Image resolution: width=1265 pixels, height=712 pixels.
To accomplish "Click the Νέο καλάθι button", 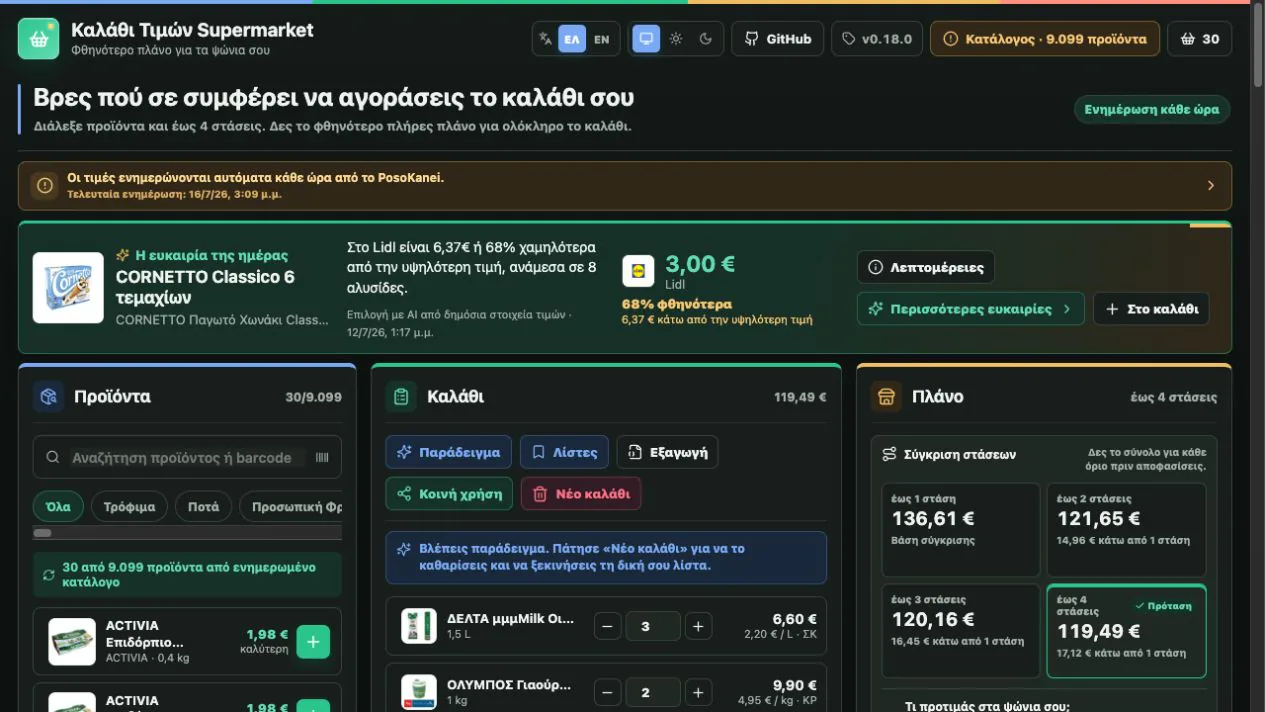I will point(581,494).
